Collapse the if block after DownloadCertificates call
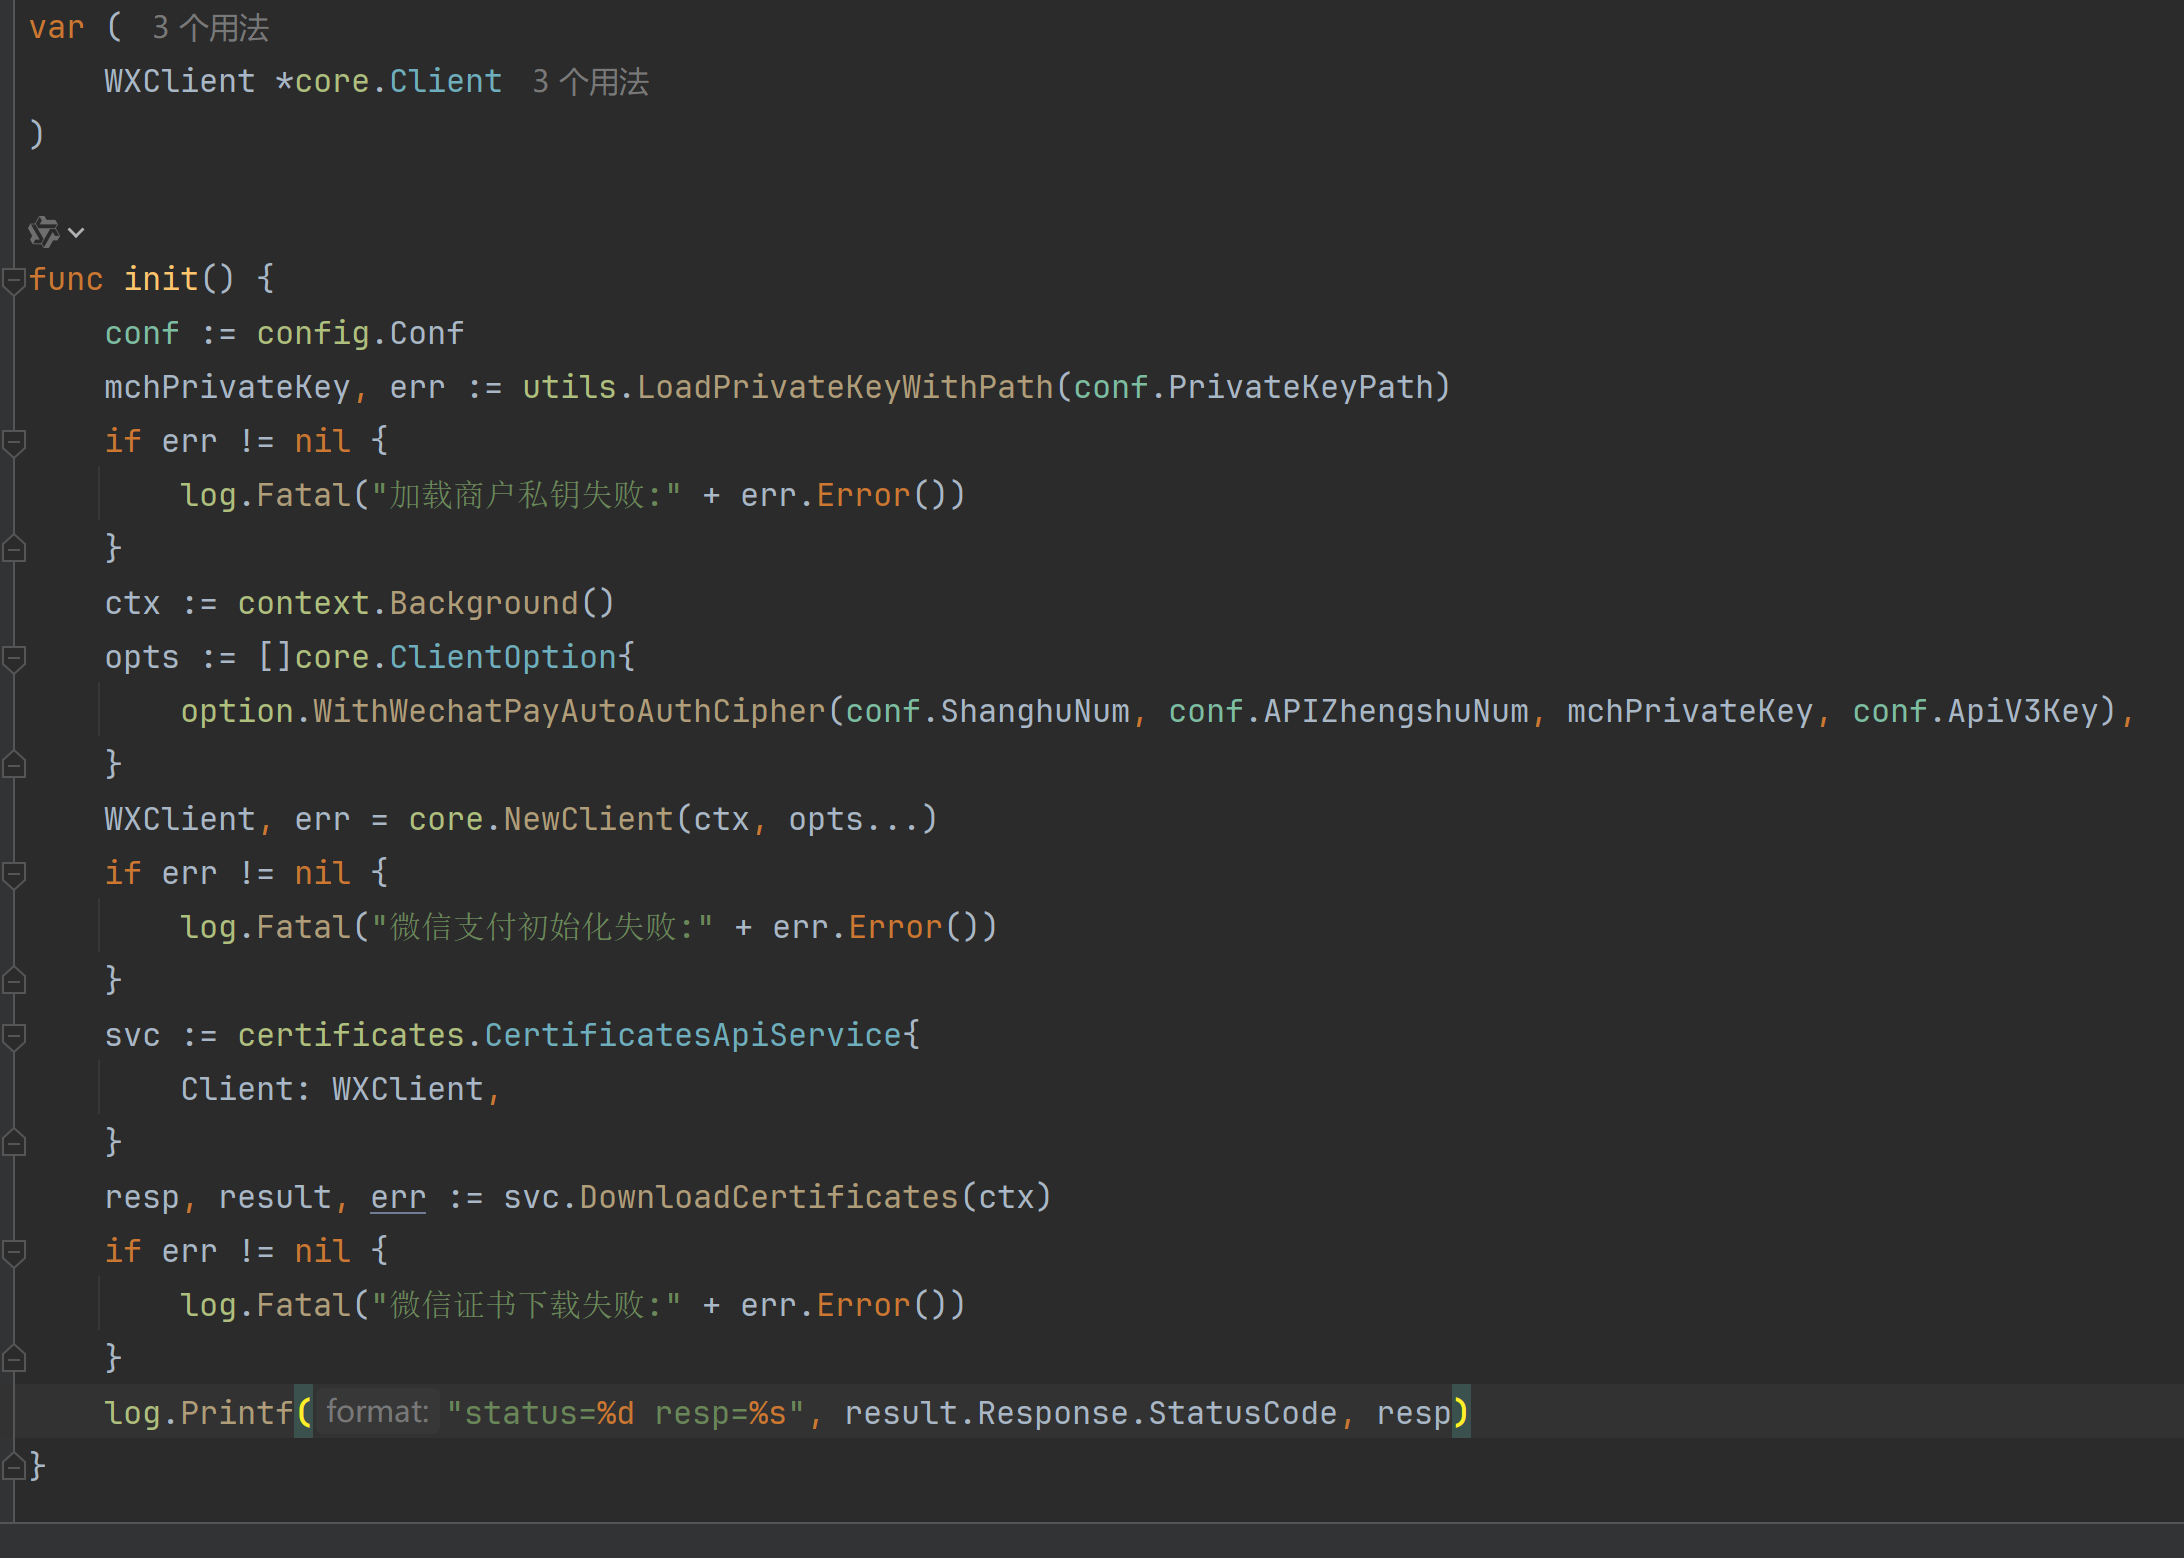2184x1558 pixels. (x=13, y=1252)
